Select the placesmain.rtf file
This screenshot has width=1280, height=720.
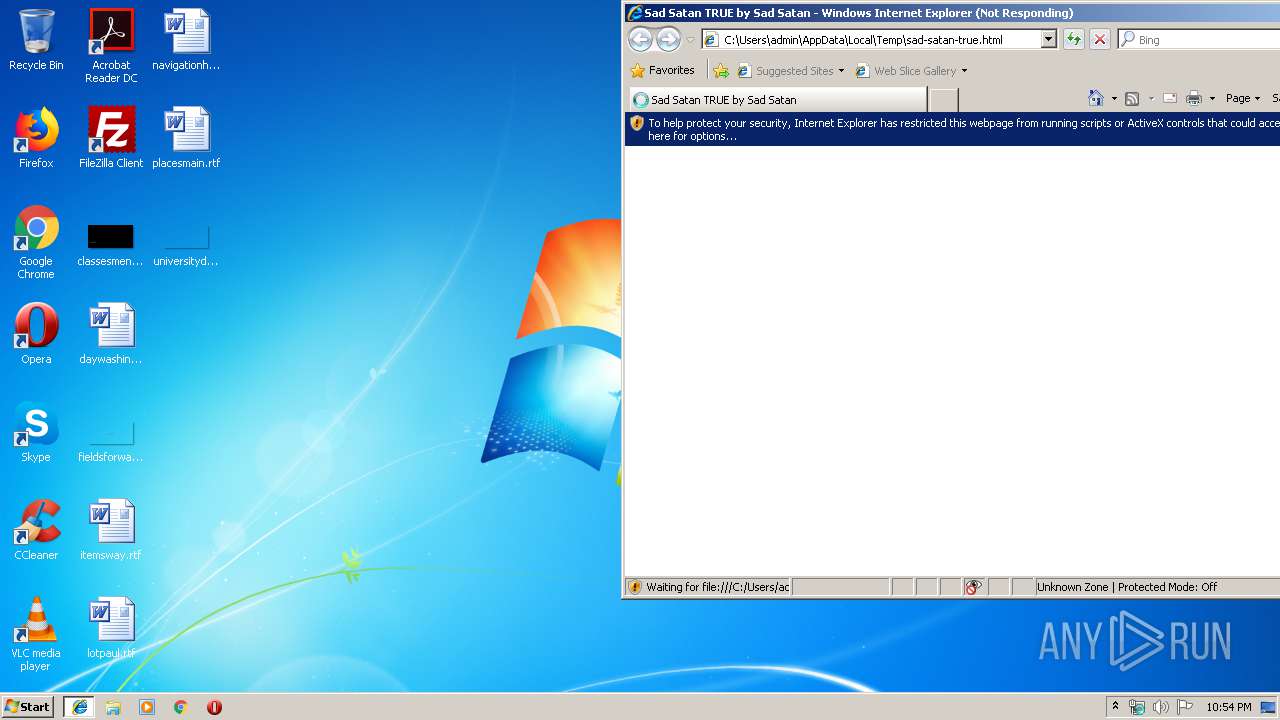186,138
